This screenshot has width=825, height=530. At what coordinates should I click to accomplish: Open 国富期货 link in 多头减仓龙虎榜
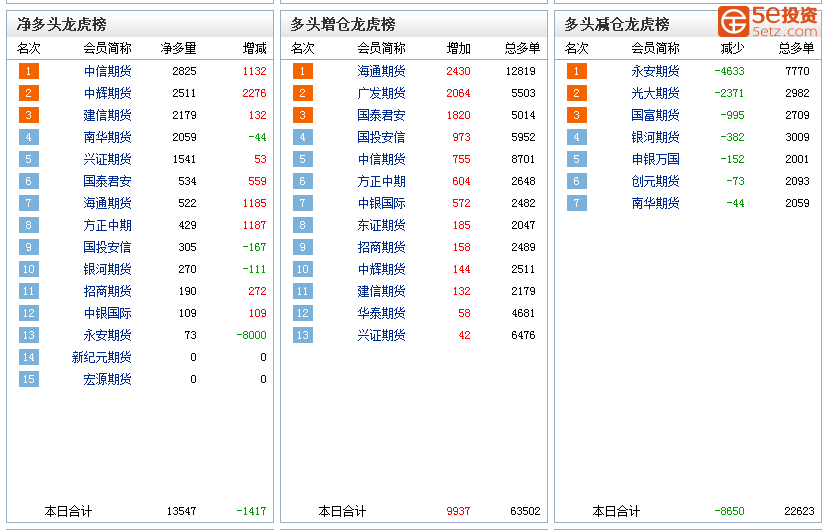point(656,115)
